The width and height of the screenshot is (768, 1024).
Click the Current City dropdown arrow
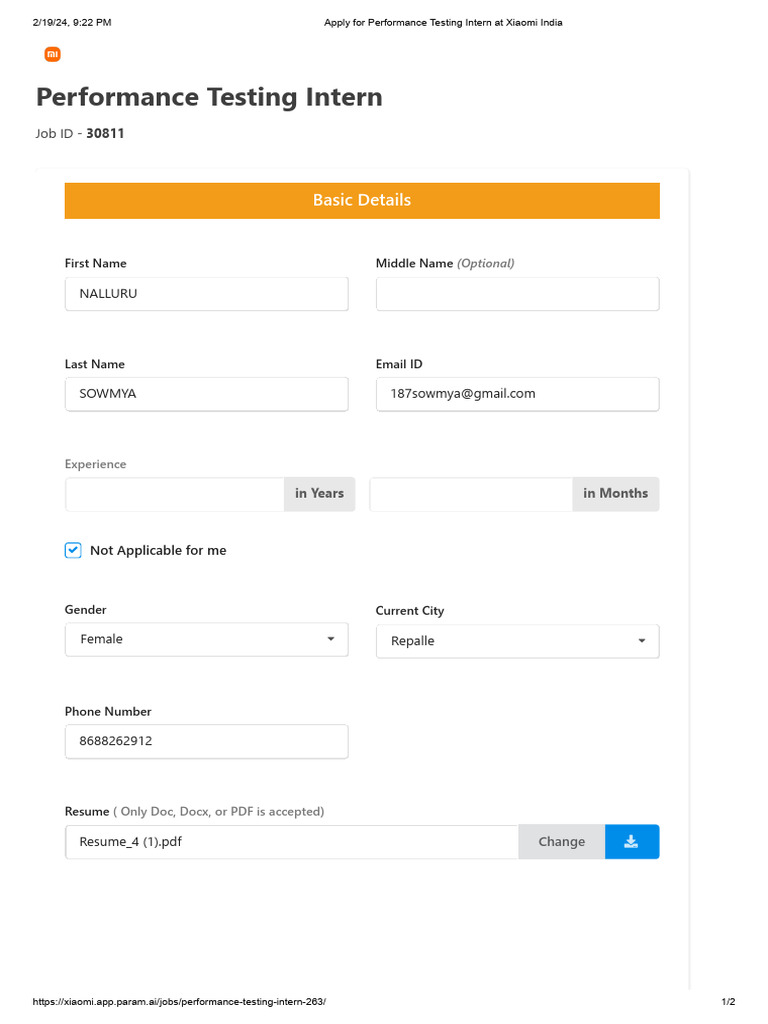(x=642, y=641)
